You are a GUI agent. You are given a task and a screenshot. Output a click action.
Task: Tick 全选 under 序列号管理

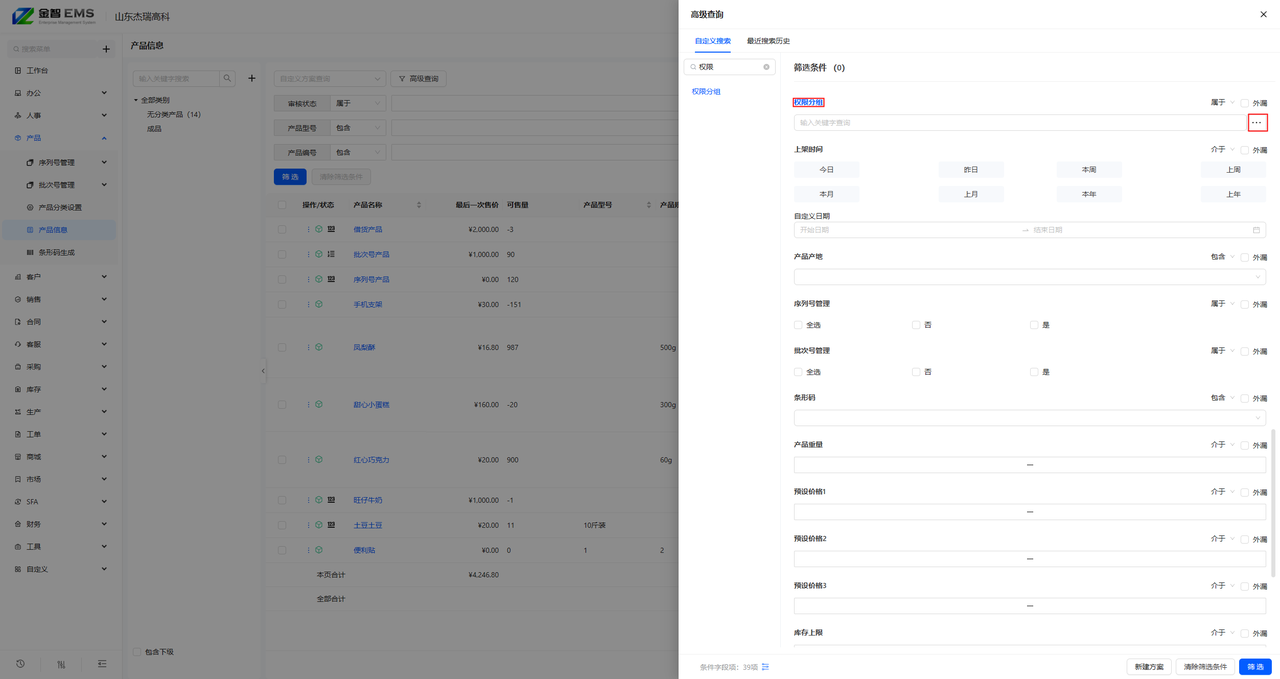798,325
